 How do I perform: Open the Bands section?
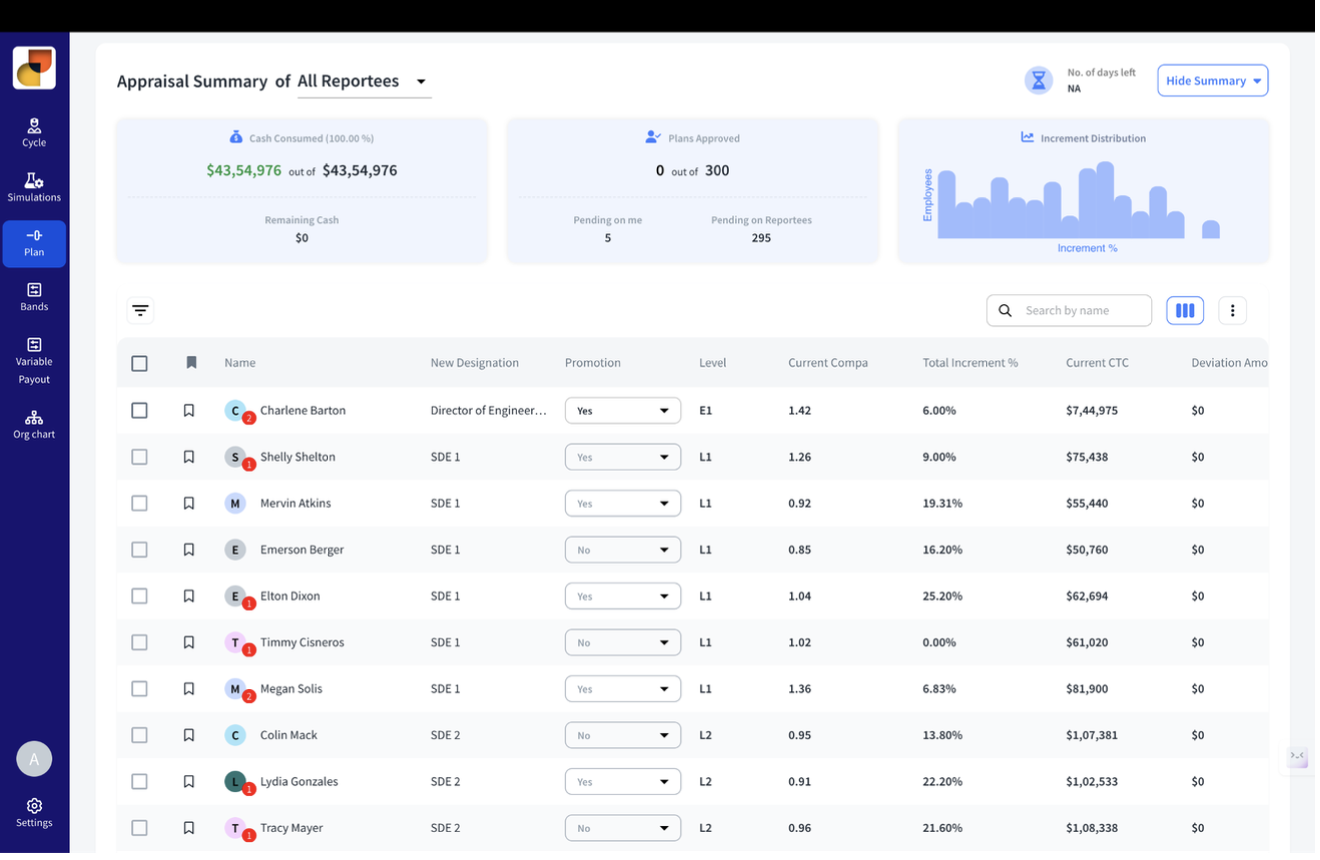coord(34,298)
